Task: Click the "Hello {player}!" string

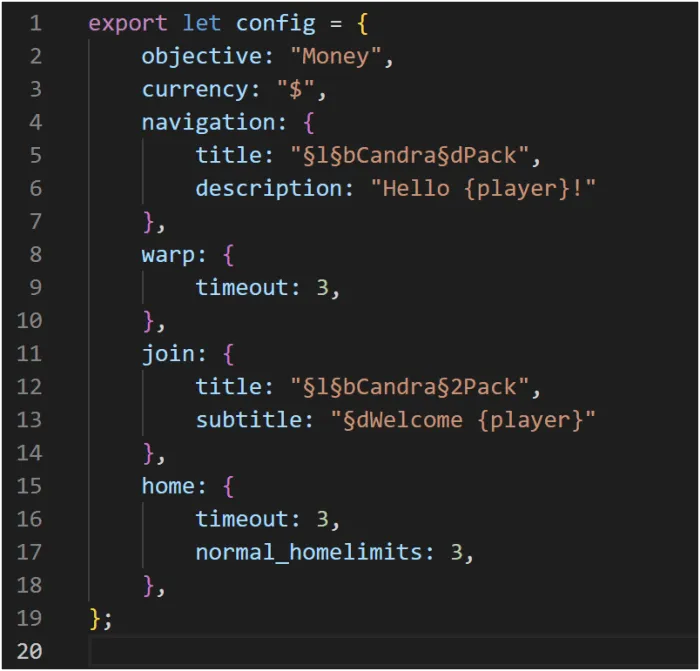Action: [483, 189]
